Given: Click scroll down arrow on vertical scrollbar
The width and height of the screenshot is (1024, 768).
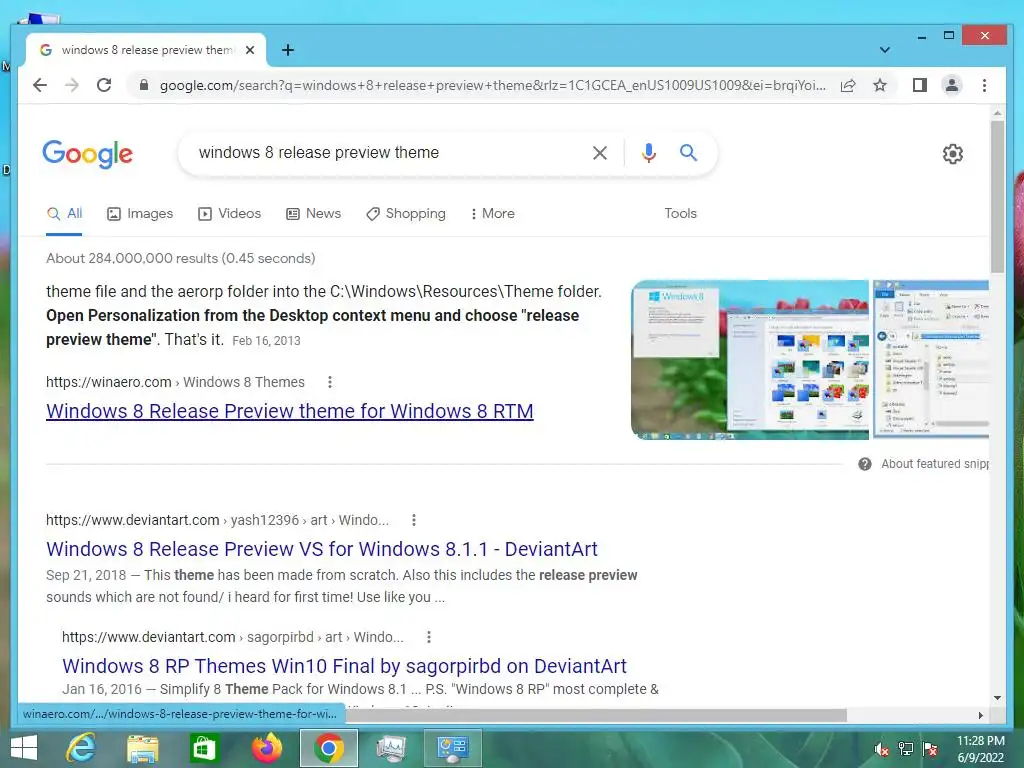Looking at the screenshot, I should point(997,697).
